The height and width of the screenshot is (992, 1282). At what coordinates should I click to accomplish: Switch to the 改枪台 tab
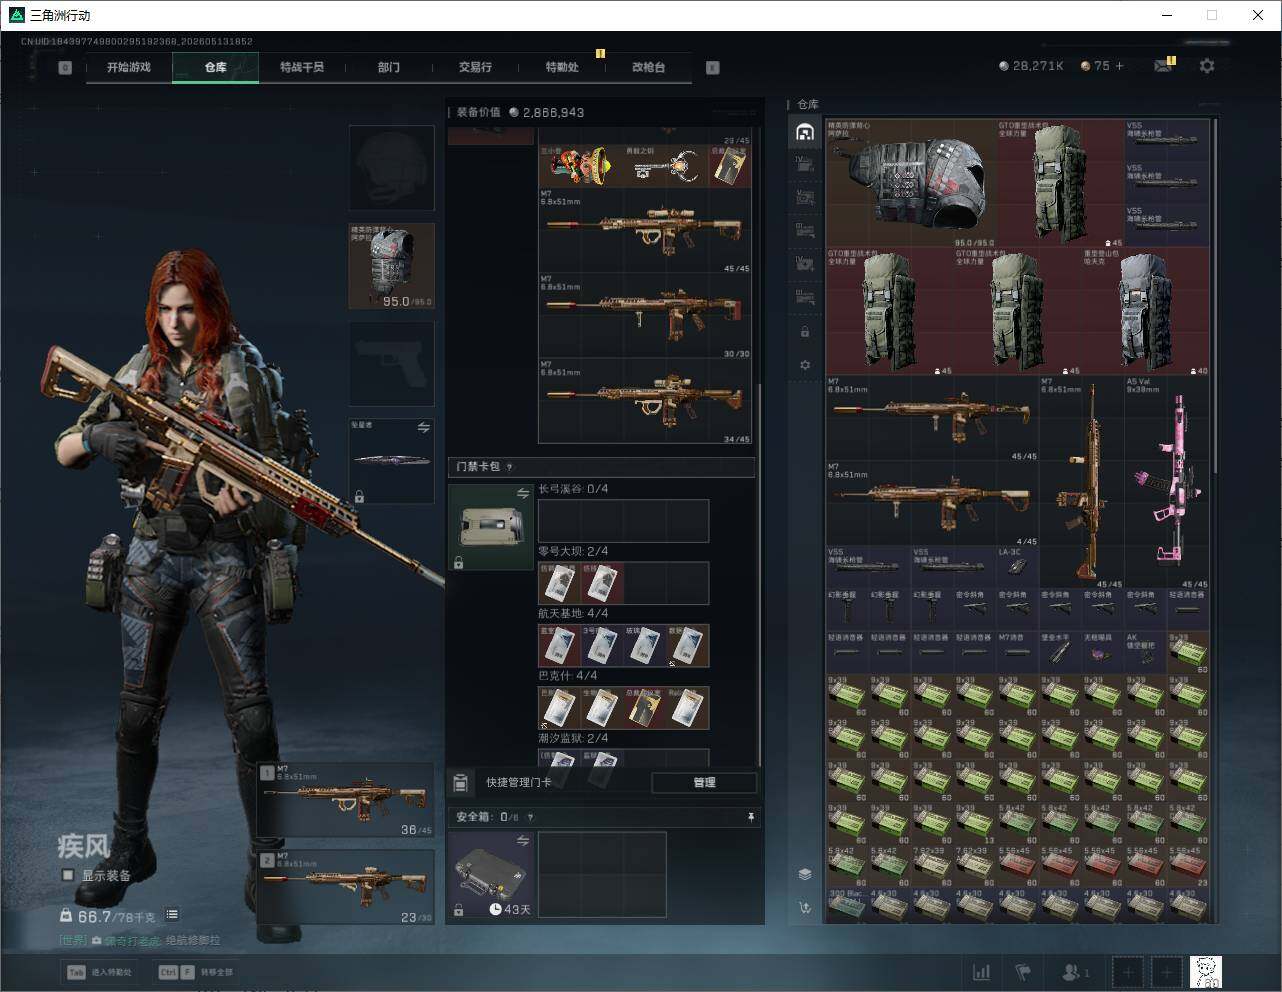648,67
